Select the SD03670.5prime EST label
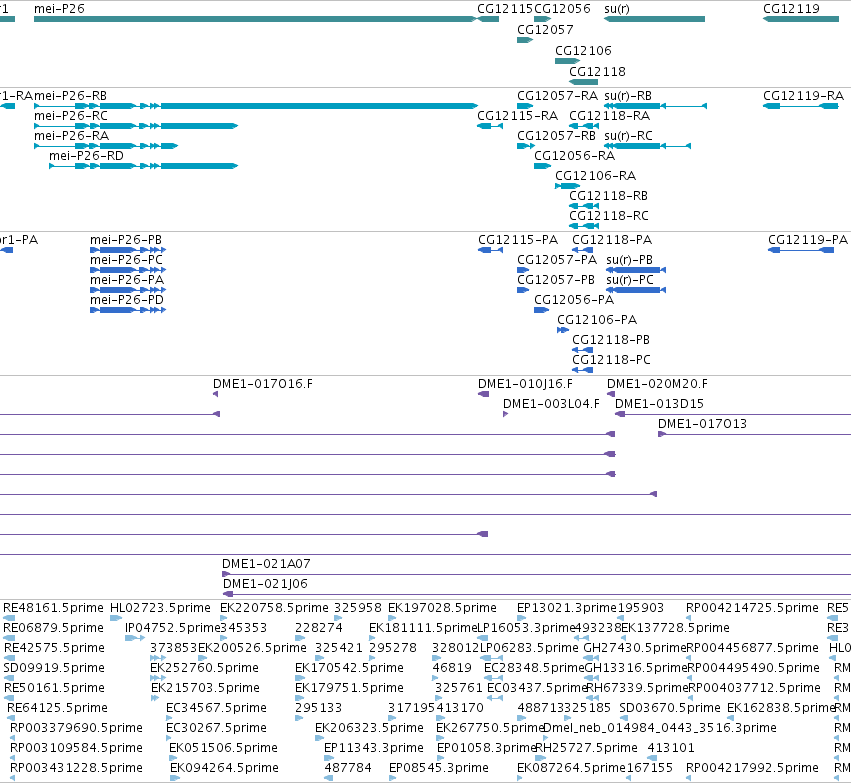The width and height of the screenshot is (851, 783). (670, 708)
